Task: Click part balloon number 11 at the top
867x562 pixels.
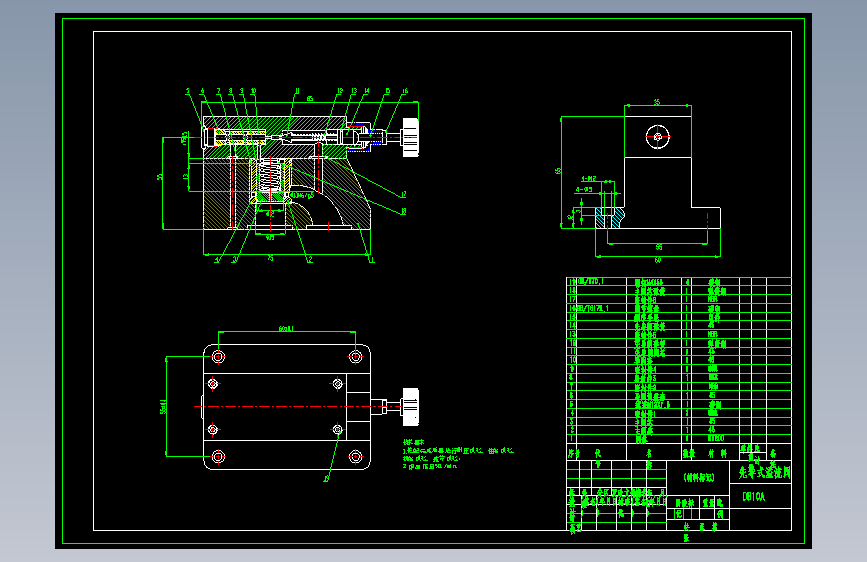Action: click(x=297, y=91)
